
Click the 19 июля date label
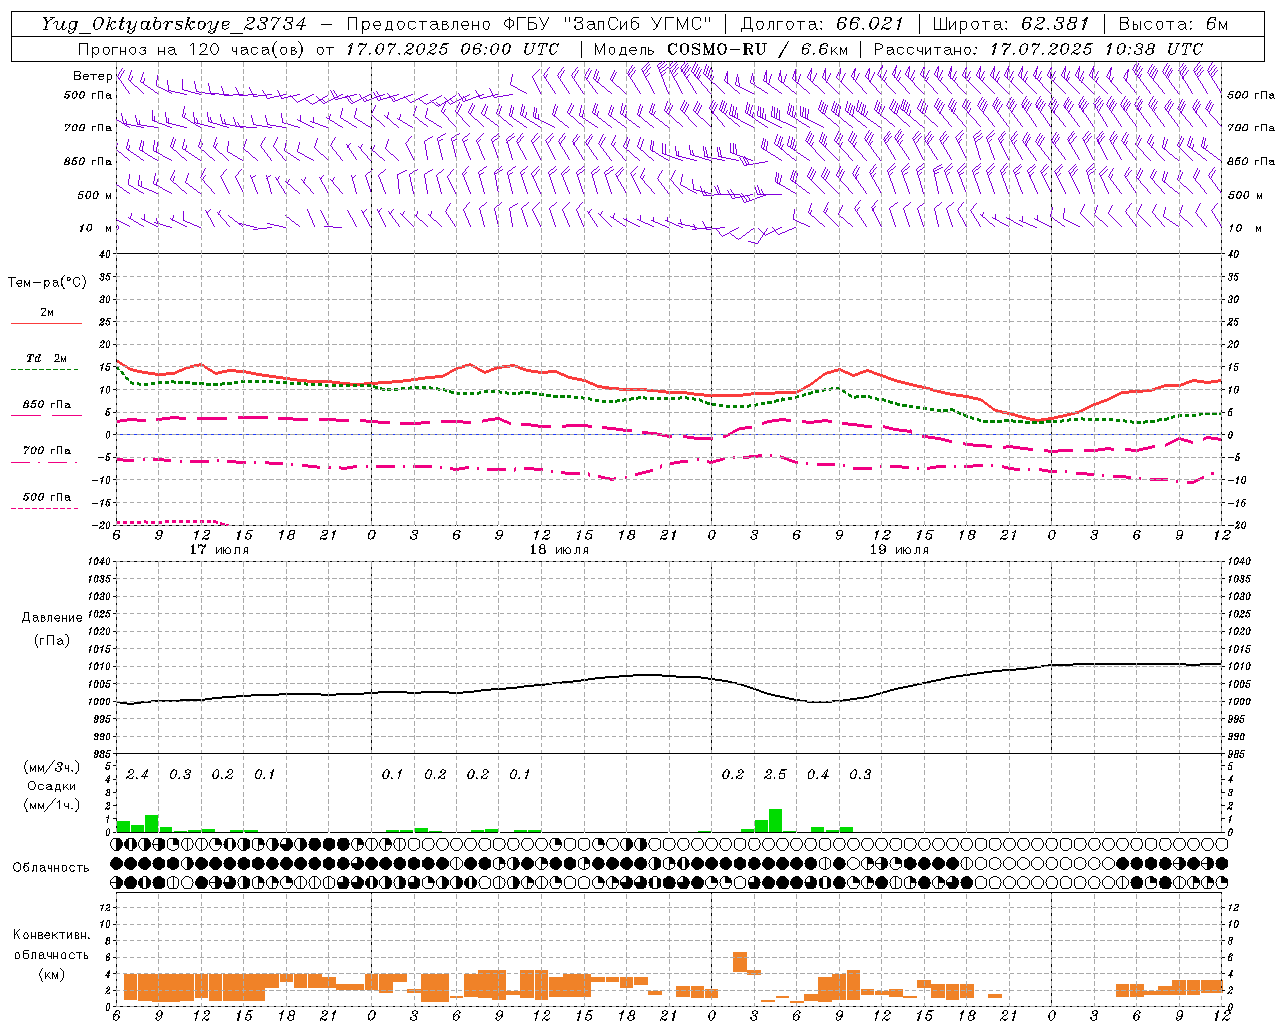click(899, 550)
